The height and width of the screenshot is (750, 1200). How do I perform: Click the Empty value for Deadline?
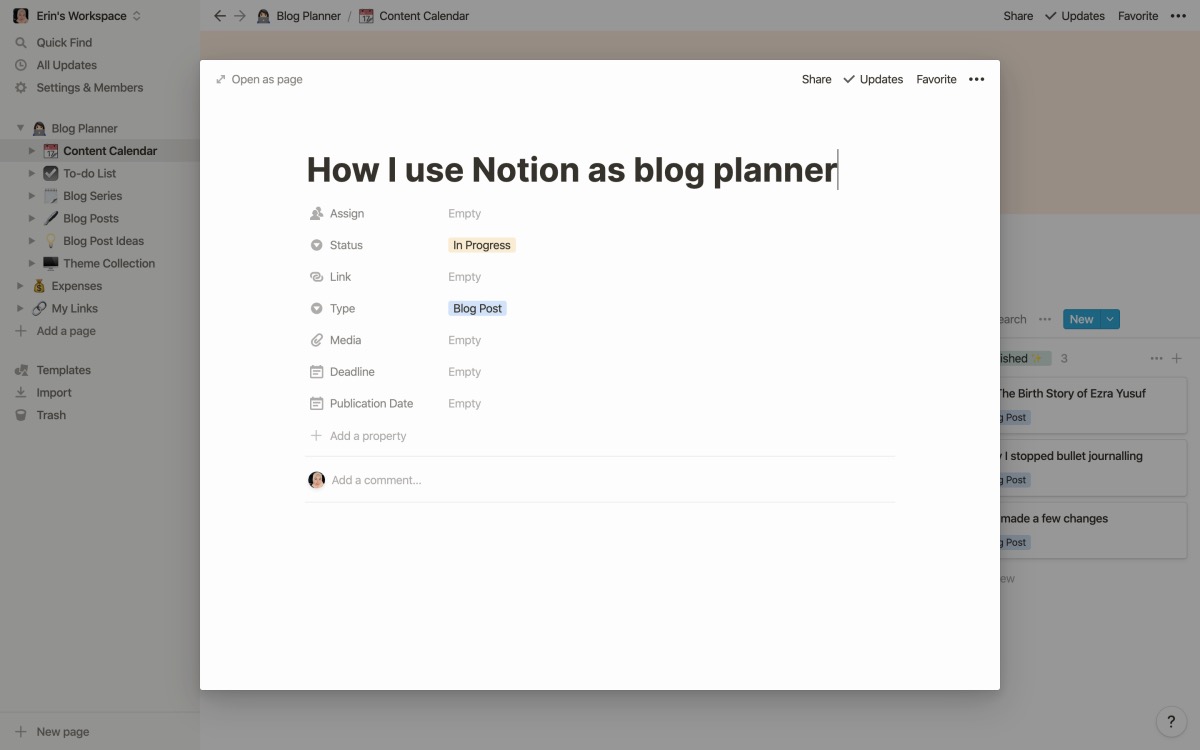tap(465, 372)
